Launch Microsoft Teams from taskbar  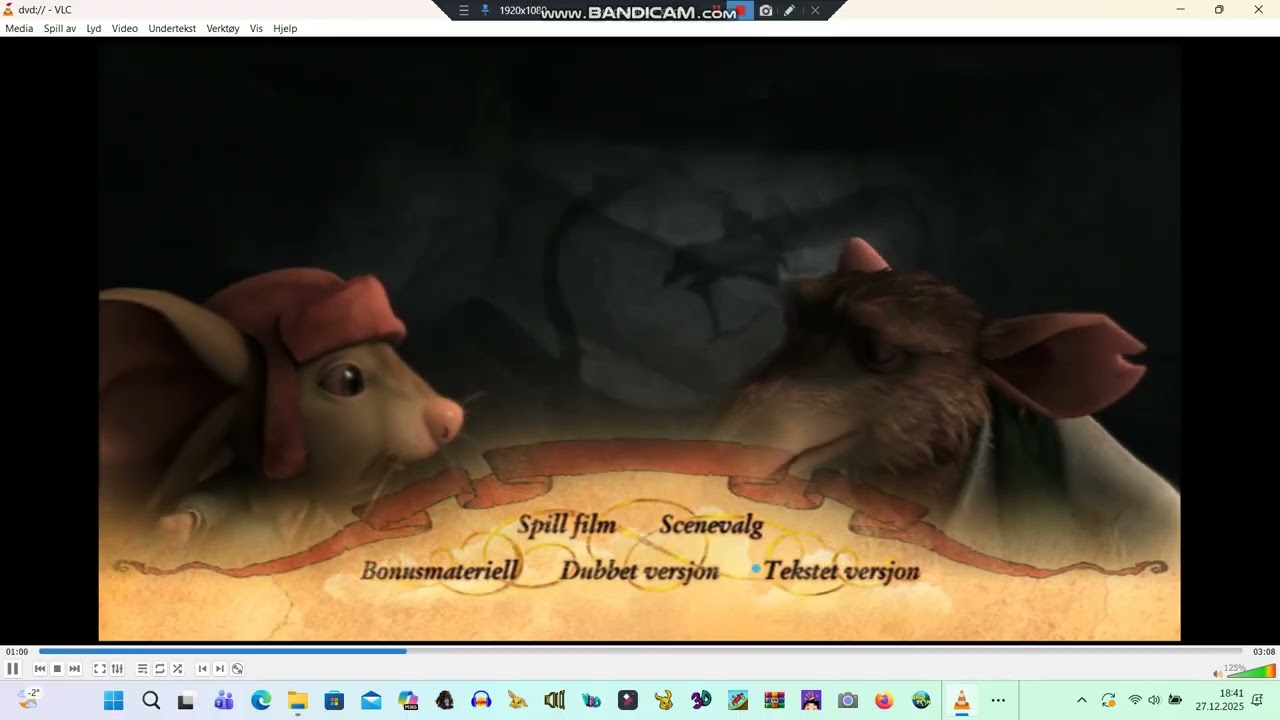point(224,700)
